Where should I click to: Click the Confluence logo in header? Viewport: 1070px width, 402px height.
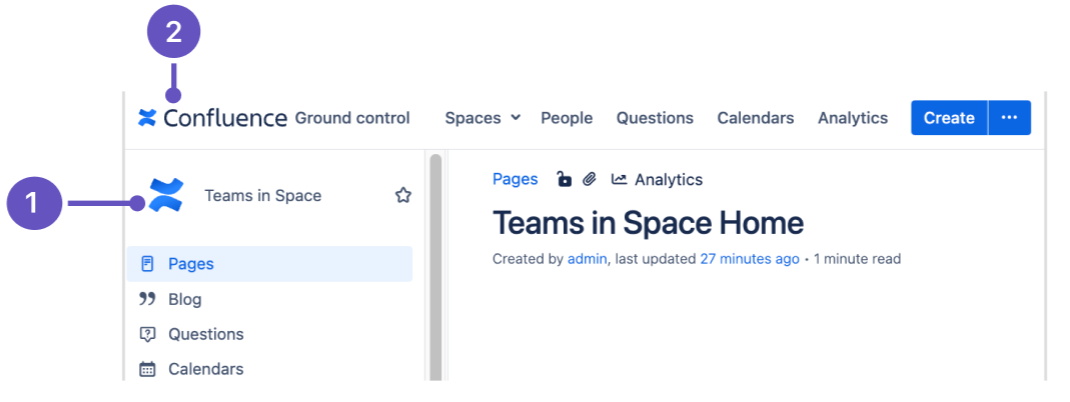[x=212, y=118]
